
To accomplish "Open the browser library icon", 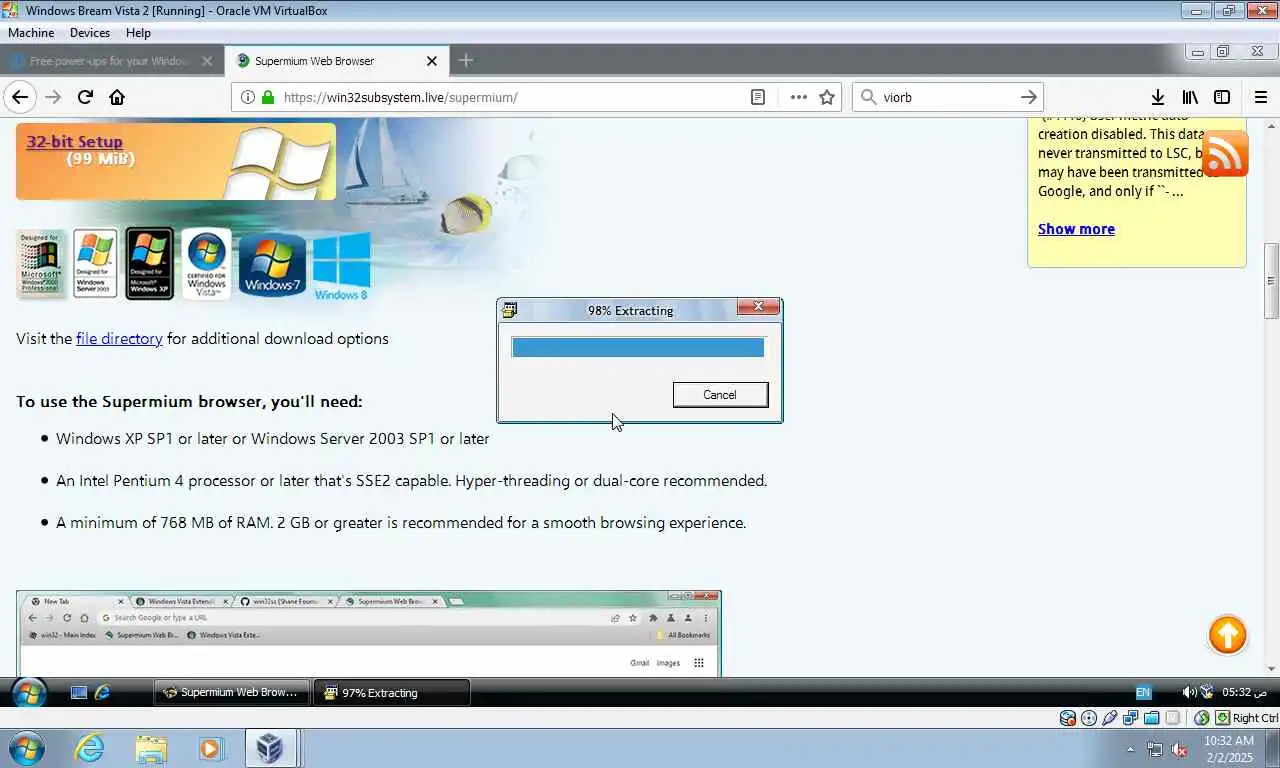I will tap(1190, 97).
